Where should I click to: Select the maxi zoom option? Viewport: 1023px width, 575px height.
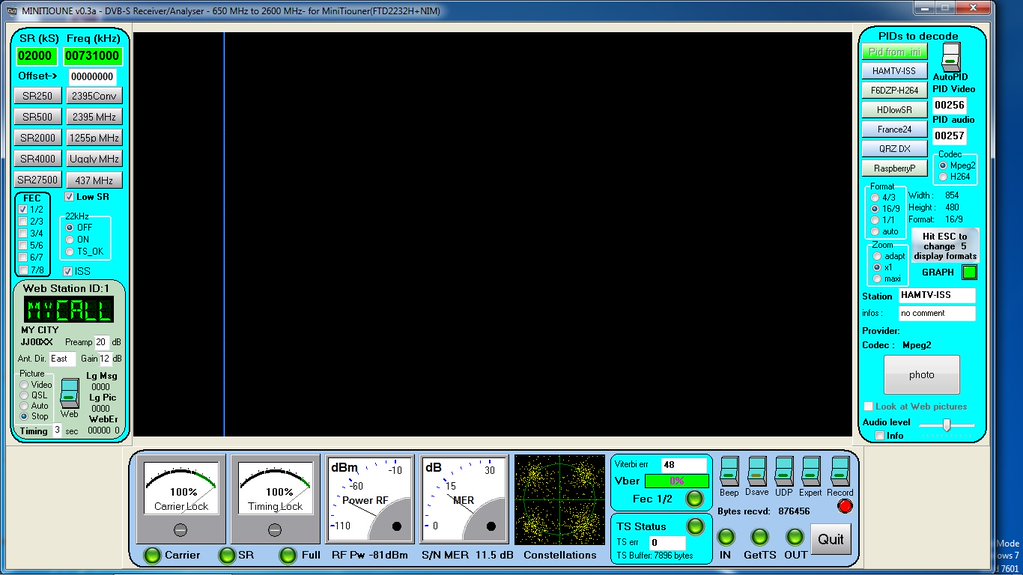click(x=878, y=279)
